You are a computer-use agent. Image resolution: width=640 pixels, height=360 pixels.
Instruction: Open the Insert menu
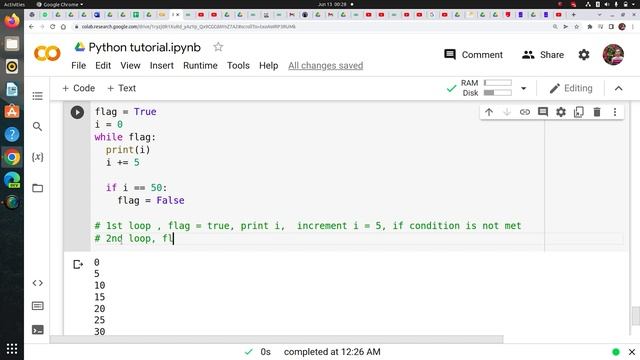pyautogui.click(x=162, y=66)
